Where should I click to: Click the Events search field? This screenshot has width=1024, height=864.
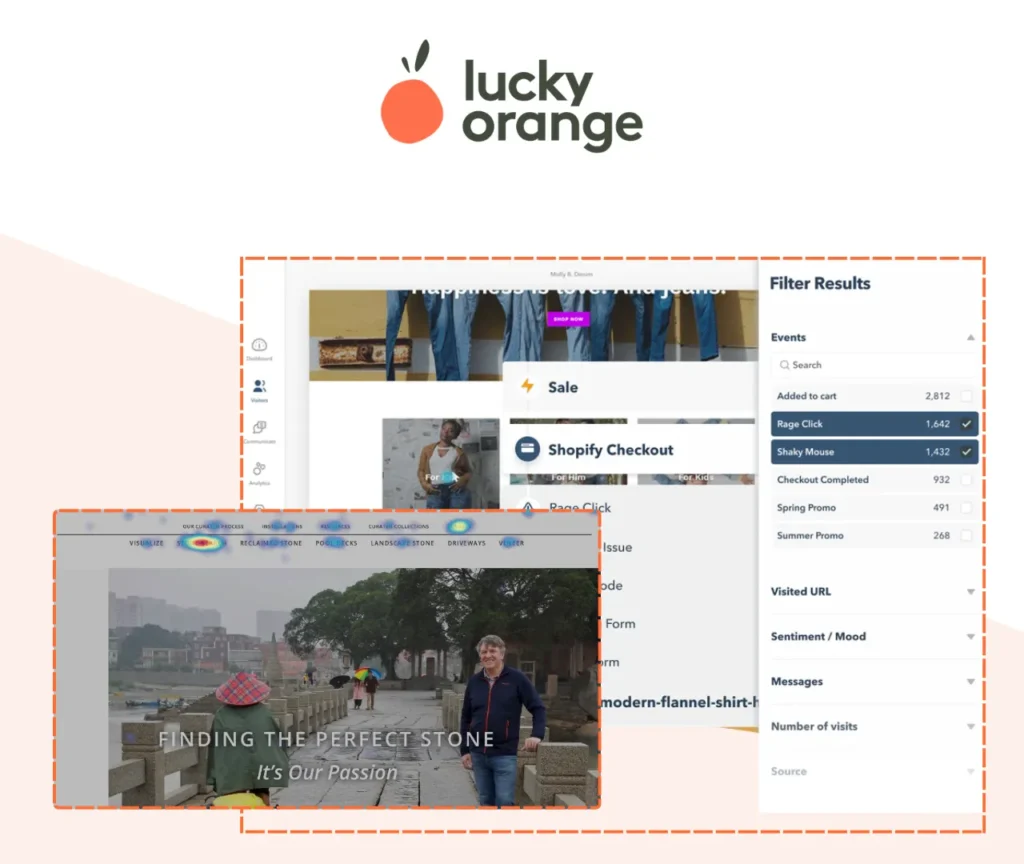click(874, 365)
